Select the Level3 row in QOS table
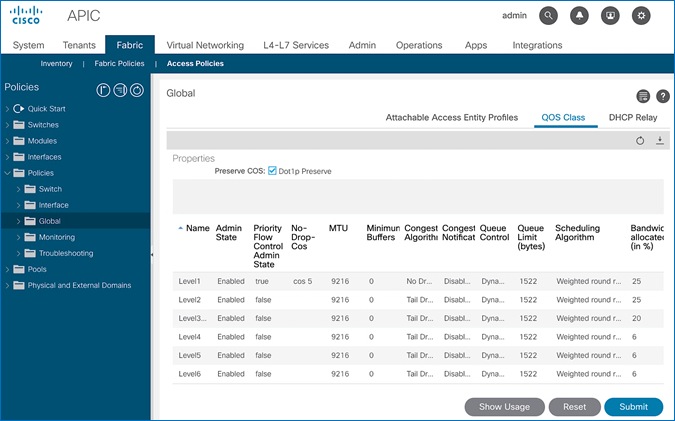This screenshot has width=675, height=421. click(418, 319)
